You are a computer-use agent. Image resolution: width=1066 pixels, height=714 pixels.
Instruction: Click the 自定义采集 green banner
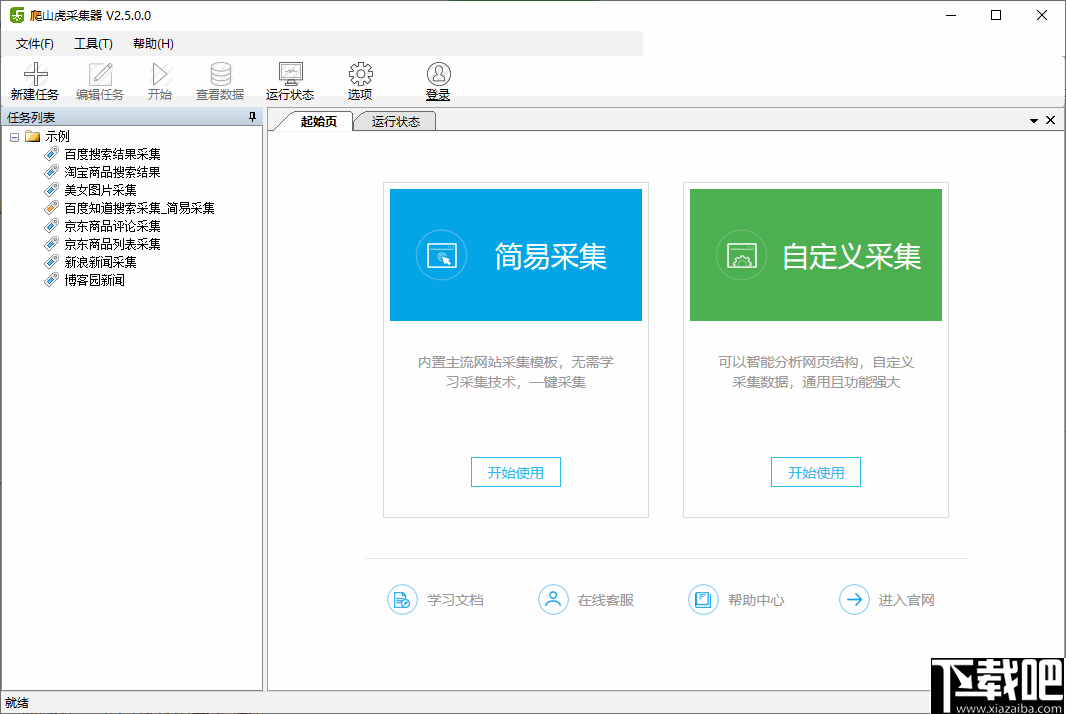pos(815,255)
